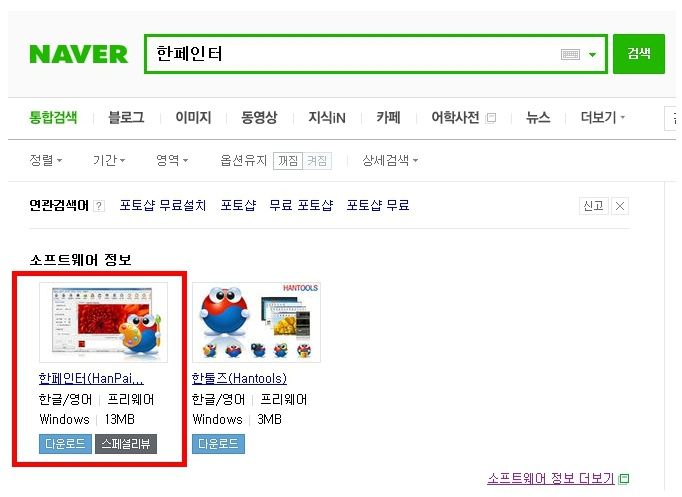The width and height of the screenshot is (682, 497).
Task: Turn 옵션유지 on with 켜짐
Action: (317, 161)
